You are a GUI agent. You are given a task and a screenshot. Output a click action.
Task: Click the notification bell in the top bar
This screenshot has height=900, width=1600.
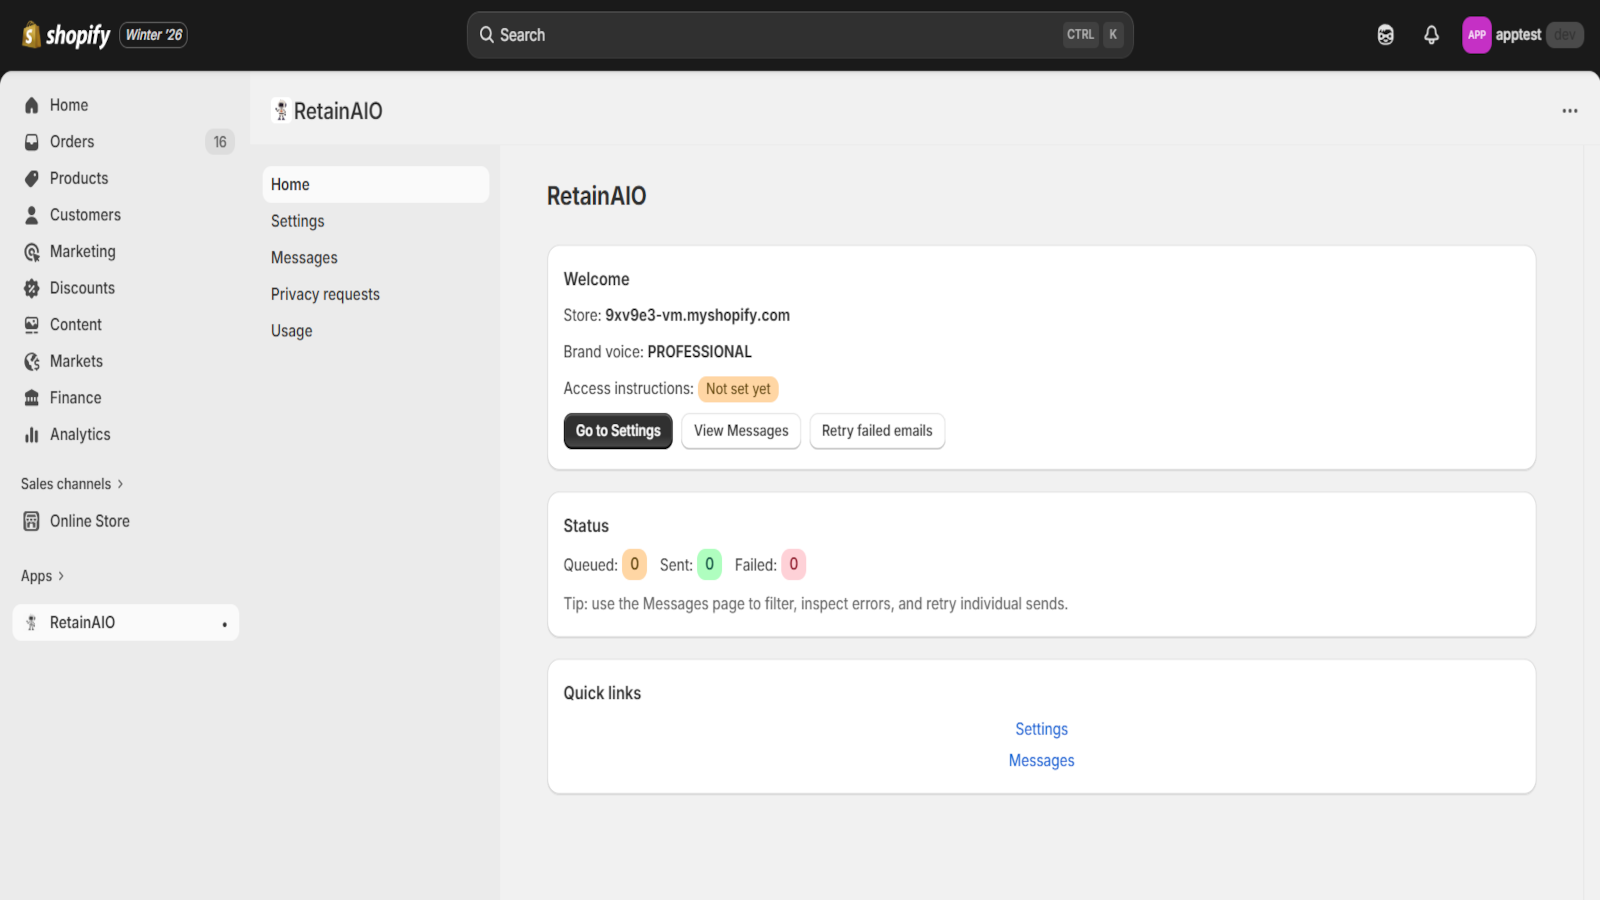[x=1431, y=34]
